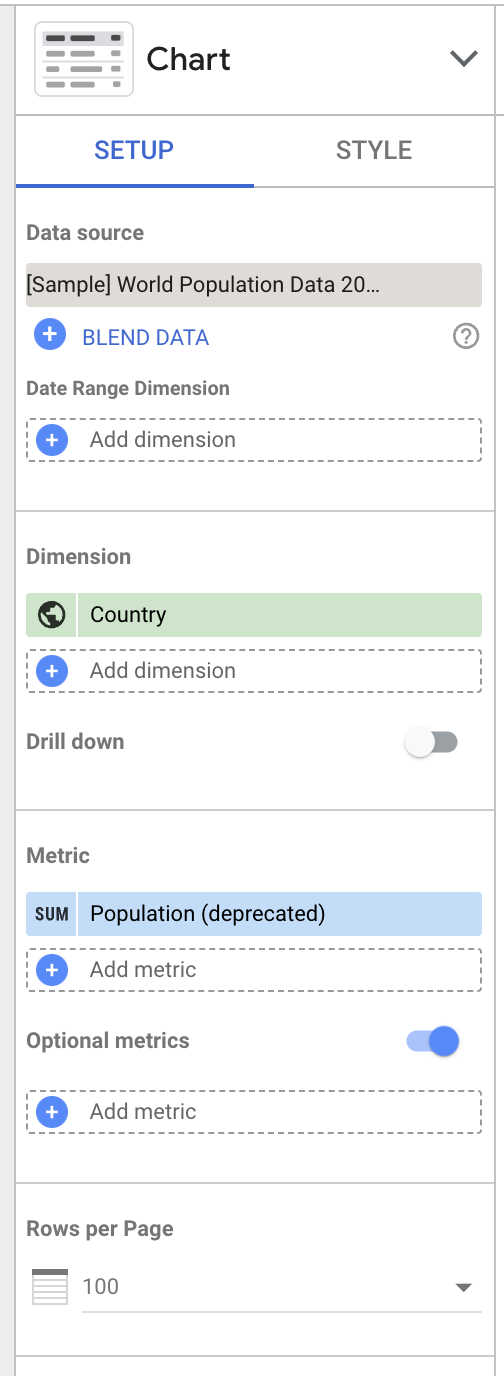
Task: Click the Rows per Page table icon
Action: pos(50,1286)
